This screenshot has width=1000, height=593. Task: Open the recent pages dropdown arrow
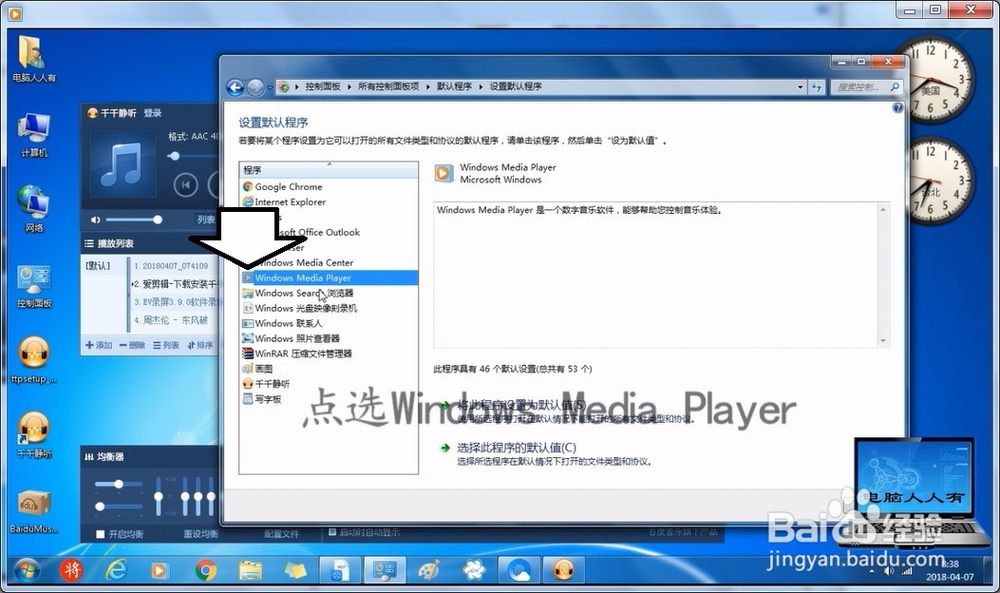[270, 87]
